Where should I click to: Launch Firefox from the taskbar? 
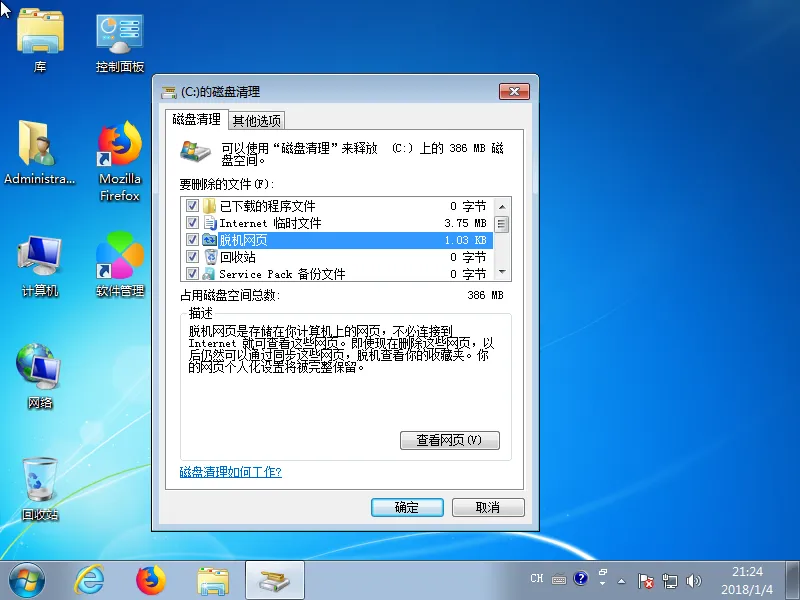[x=151, y=581]
